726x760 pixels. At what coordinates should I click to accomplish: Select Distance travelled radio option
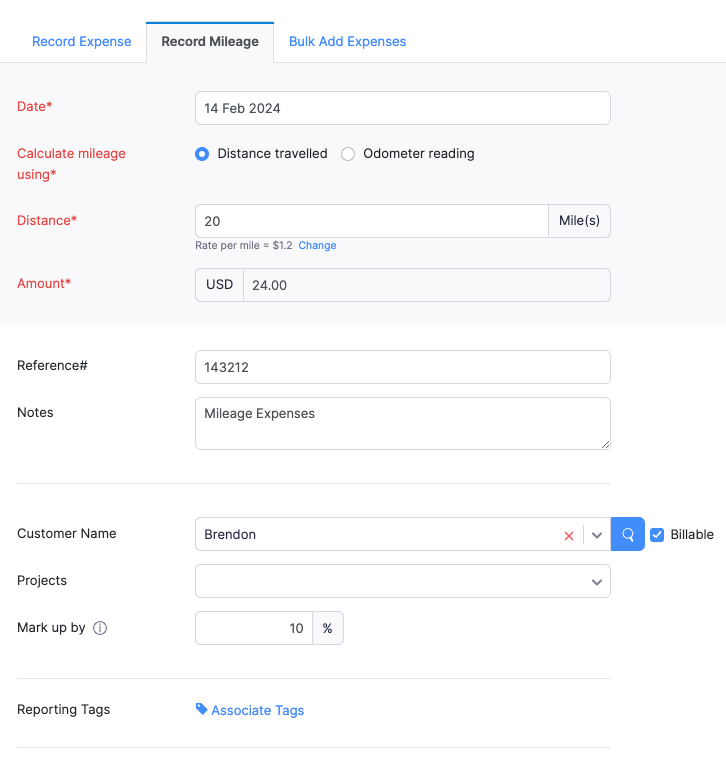(x=202, y=154)
